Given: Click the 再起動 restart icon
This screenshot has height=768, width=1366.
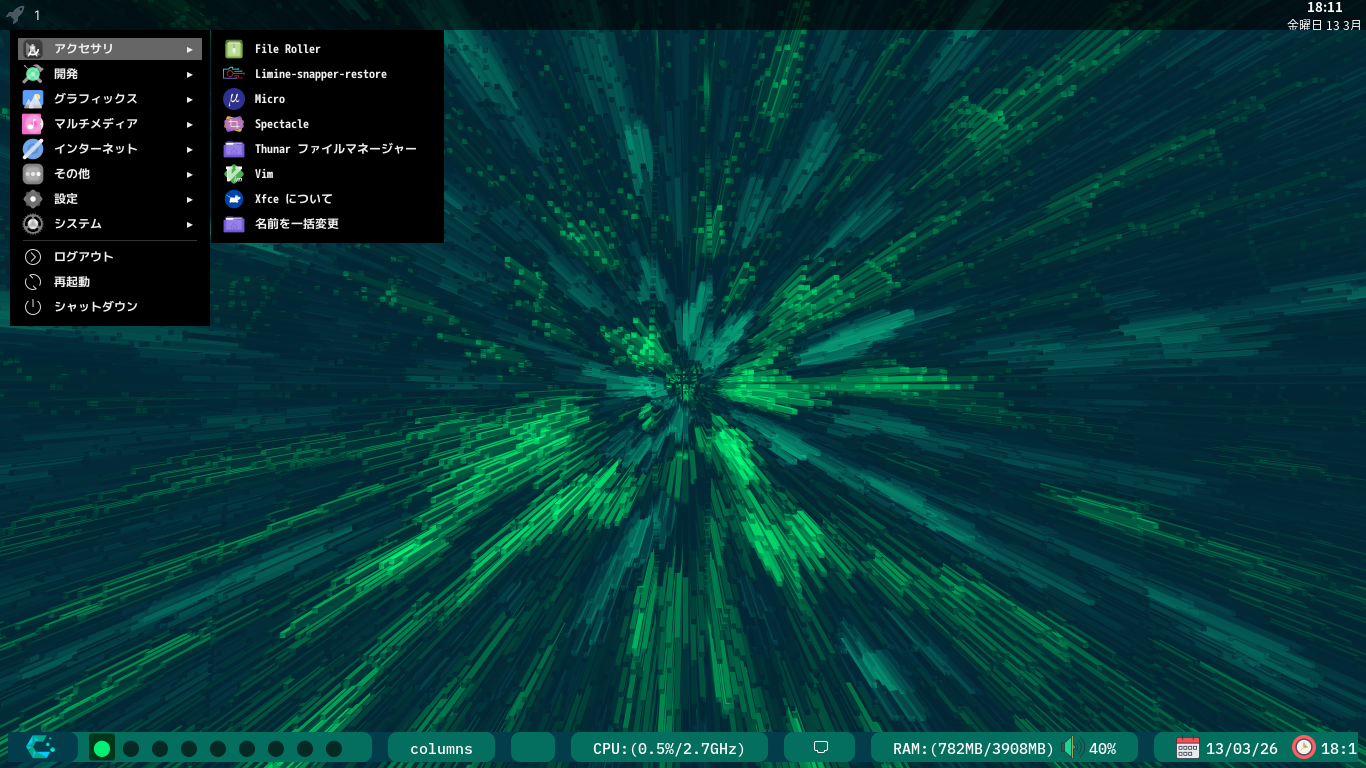Looking at the screenshot, I should click(33, 282).
